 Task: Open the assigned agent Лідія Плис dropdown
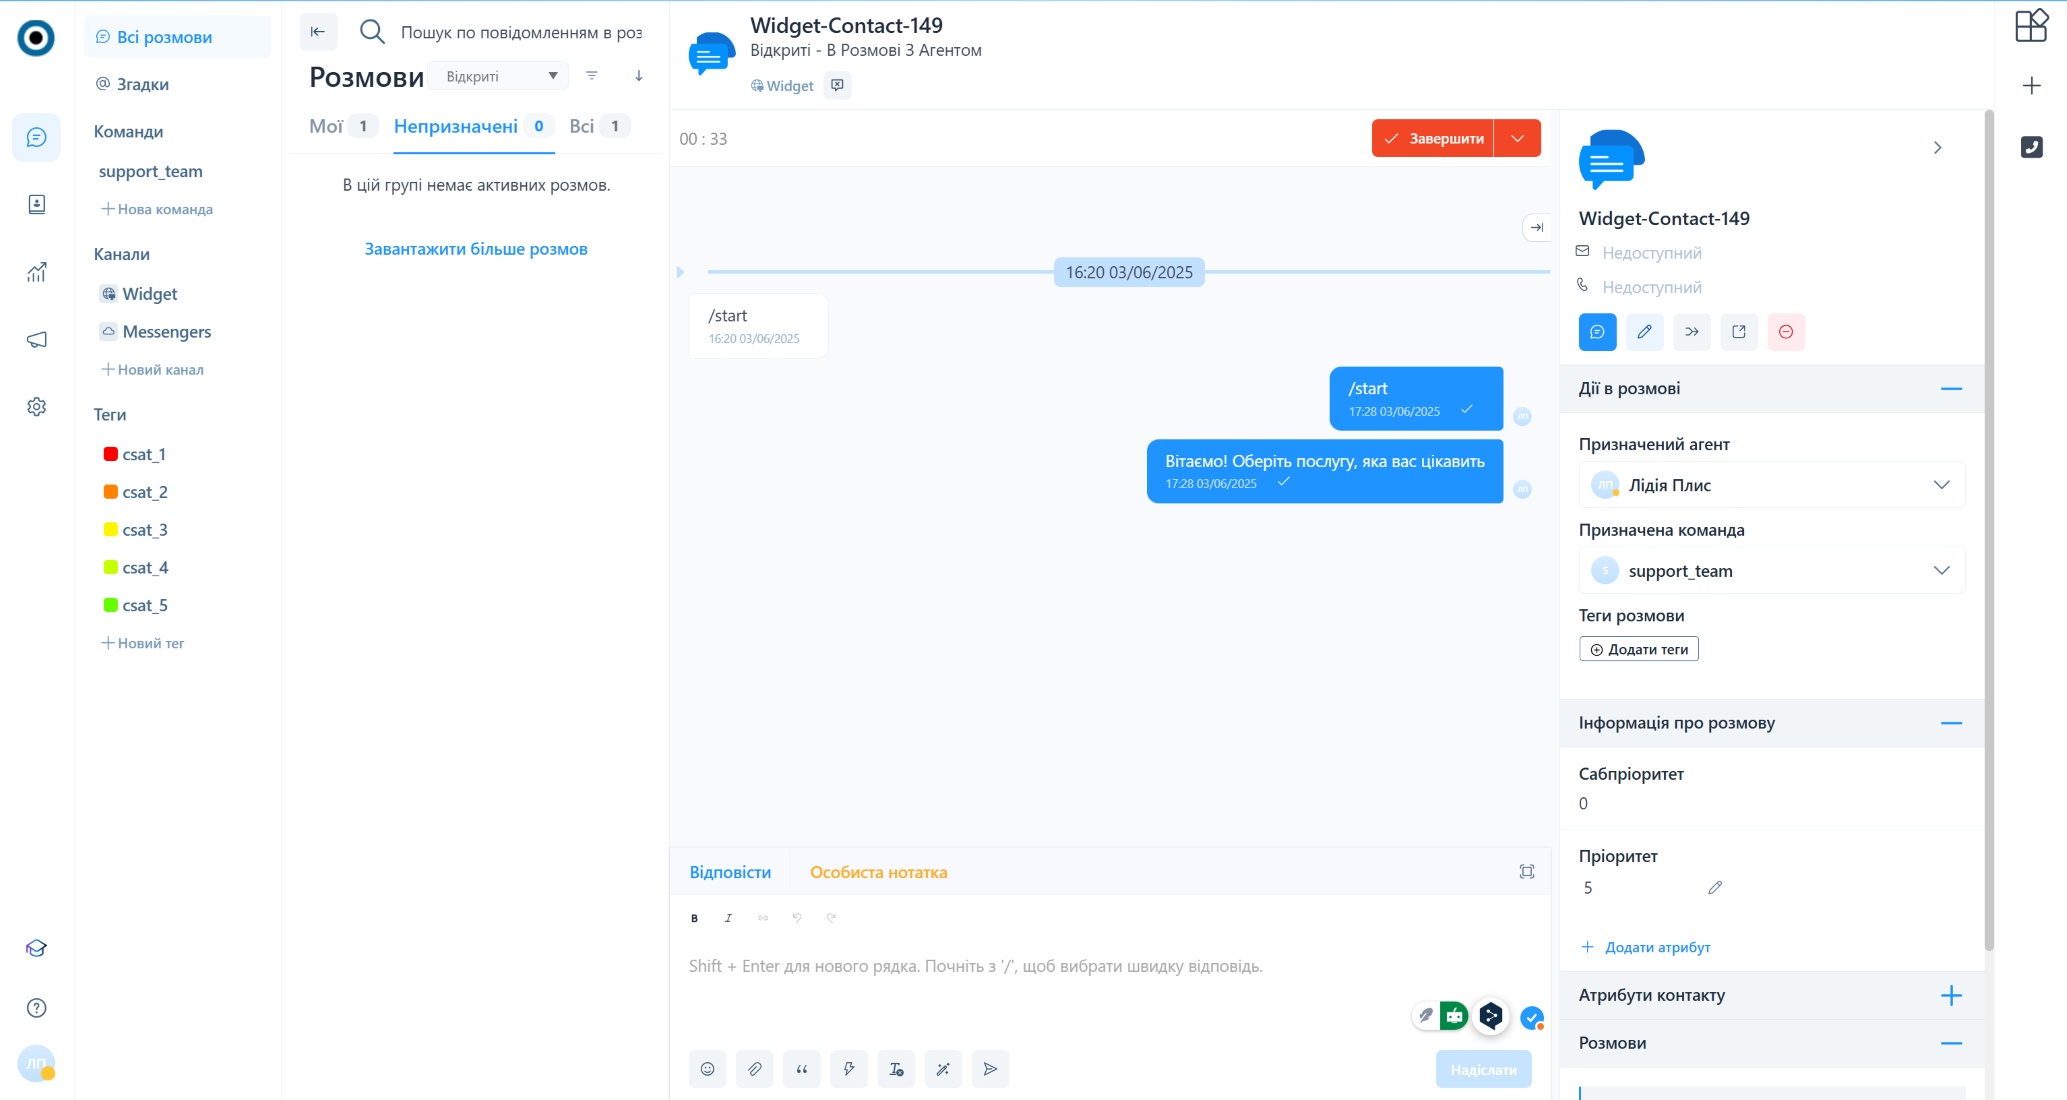tap(1772, 485)
